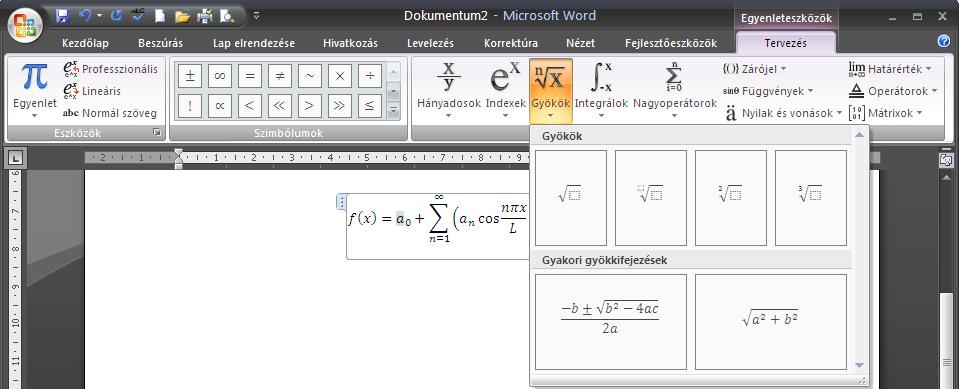
Task: Insert the quadratic formula expression
Action: pyautogui.click(x=610, y=322)
